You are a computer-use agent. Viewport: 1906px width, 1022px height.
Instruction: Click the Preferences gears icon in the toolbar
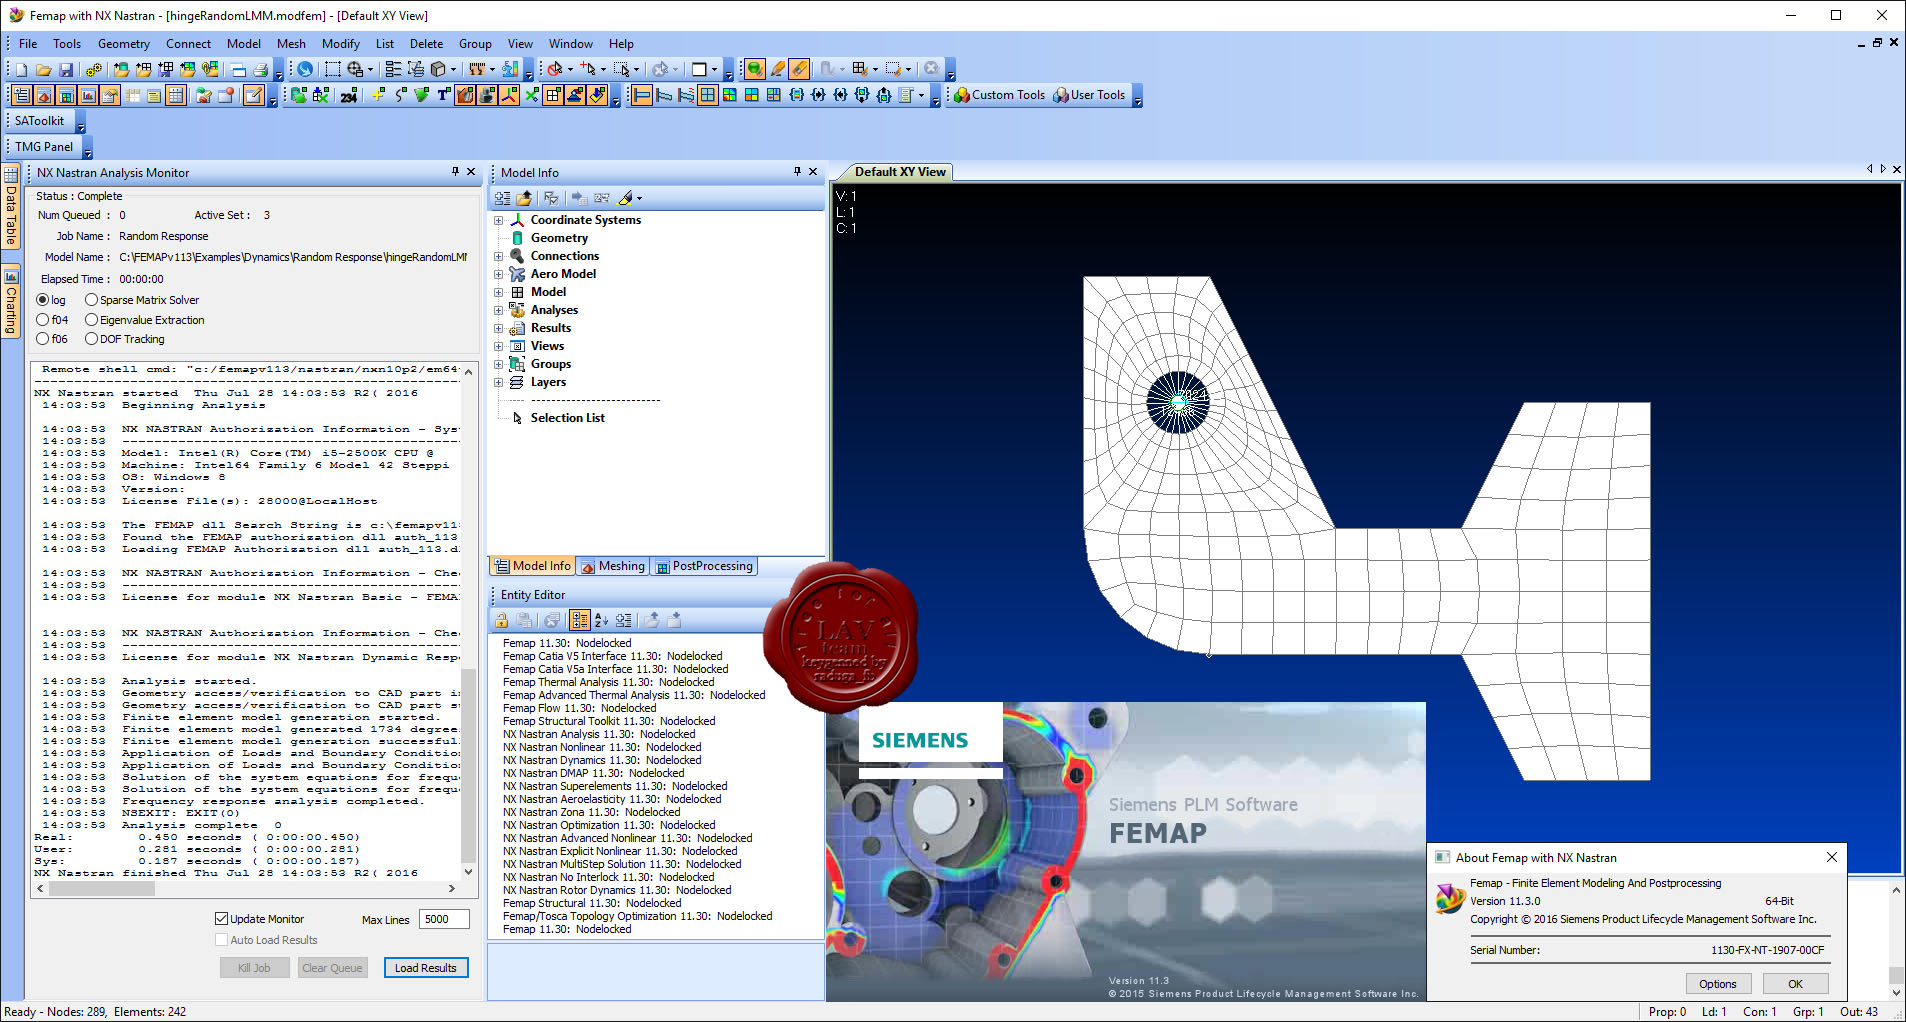(94, 70)
